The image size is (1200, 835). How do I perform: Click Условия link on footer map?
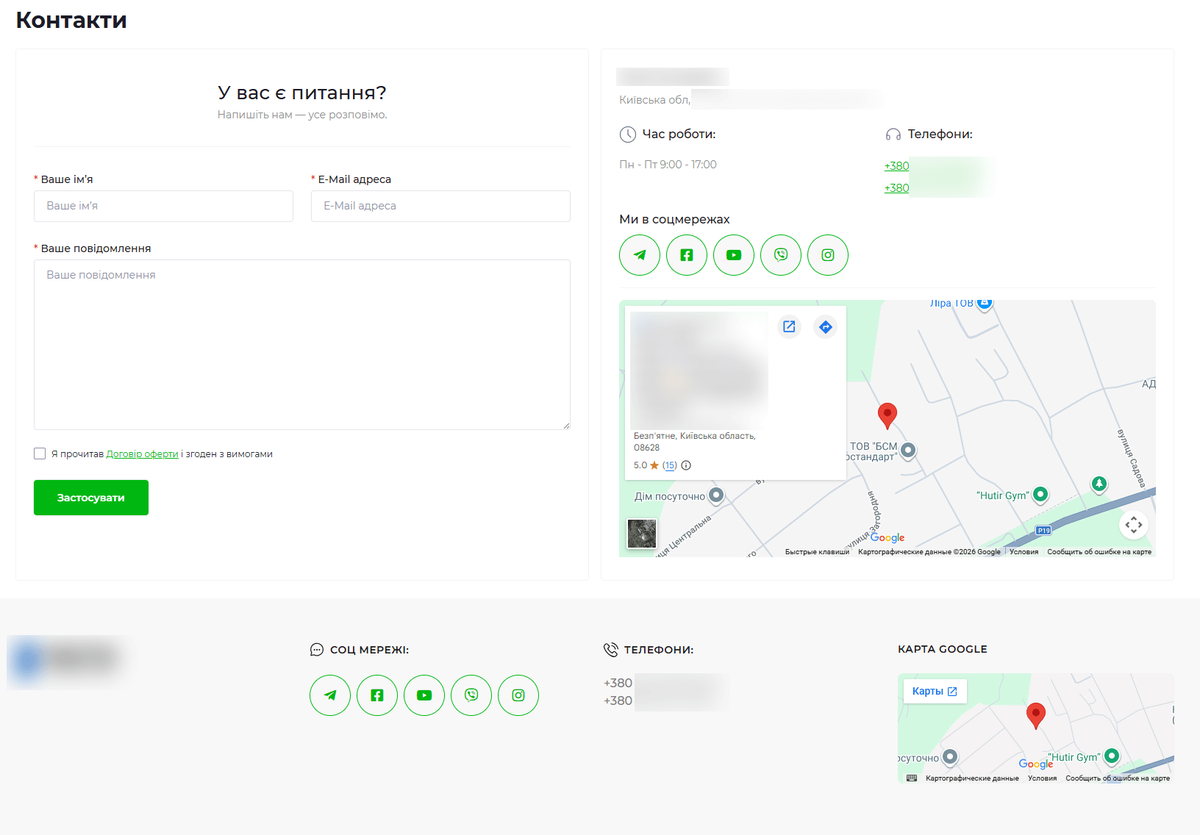click(x=1042, y=778)
